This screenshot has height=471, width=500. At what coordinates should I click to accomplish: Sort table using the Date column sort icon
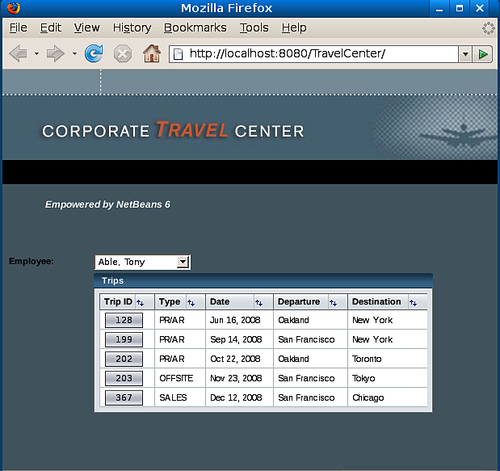click(259, 303)
